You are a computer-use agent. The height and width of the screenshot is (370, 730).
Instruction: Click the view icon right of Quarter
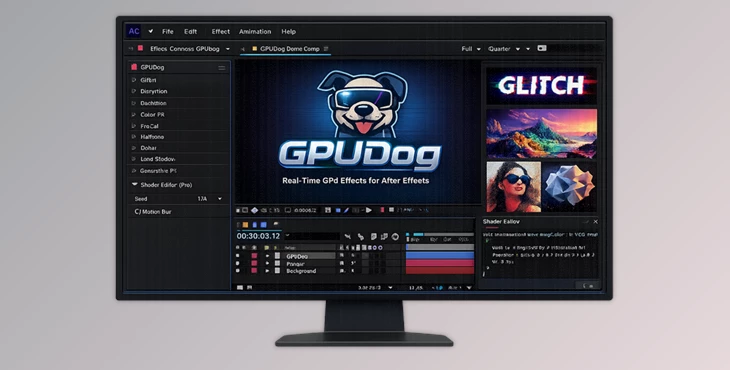pos(541,48)
